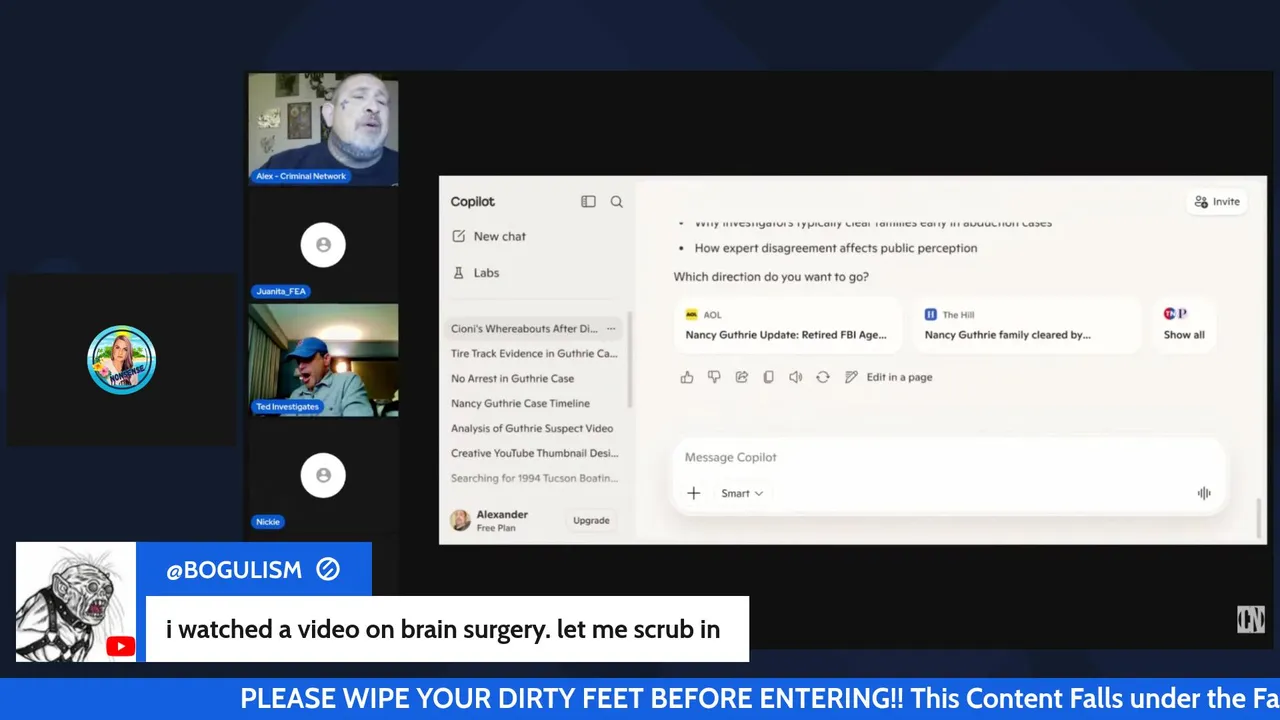Open the Alexander Free Plan profile

490,520
